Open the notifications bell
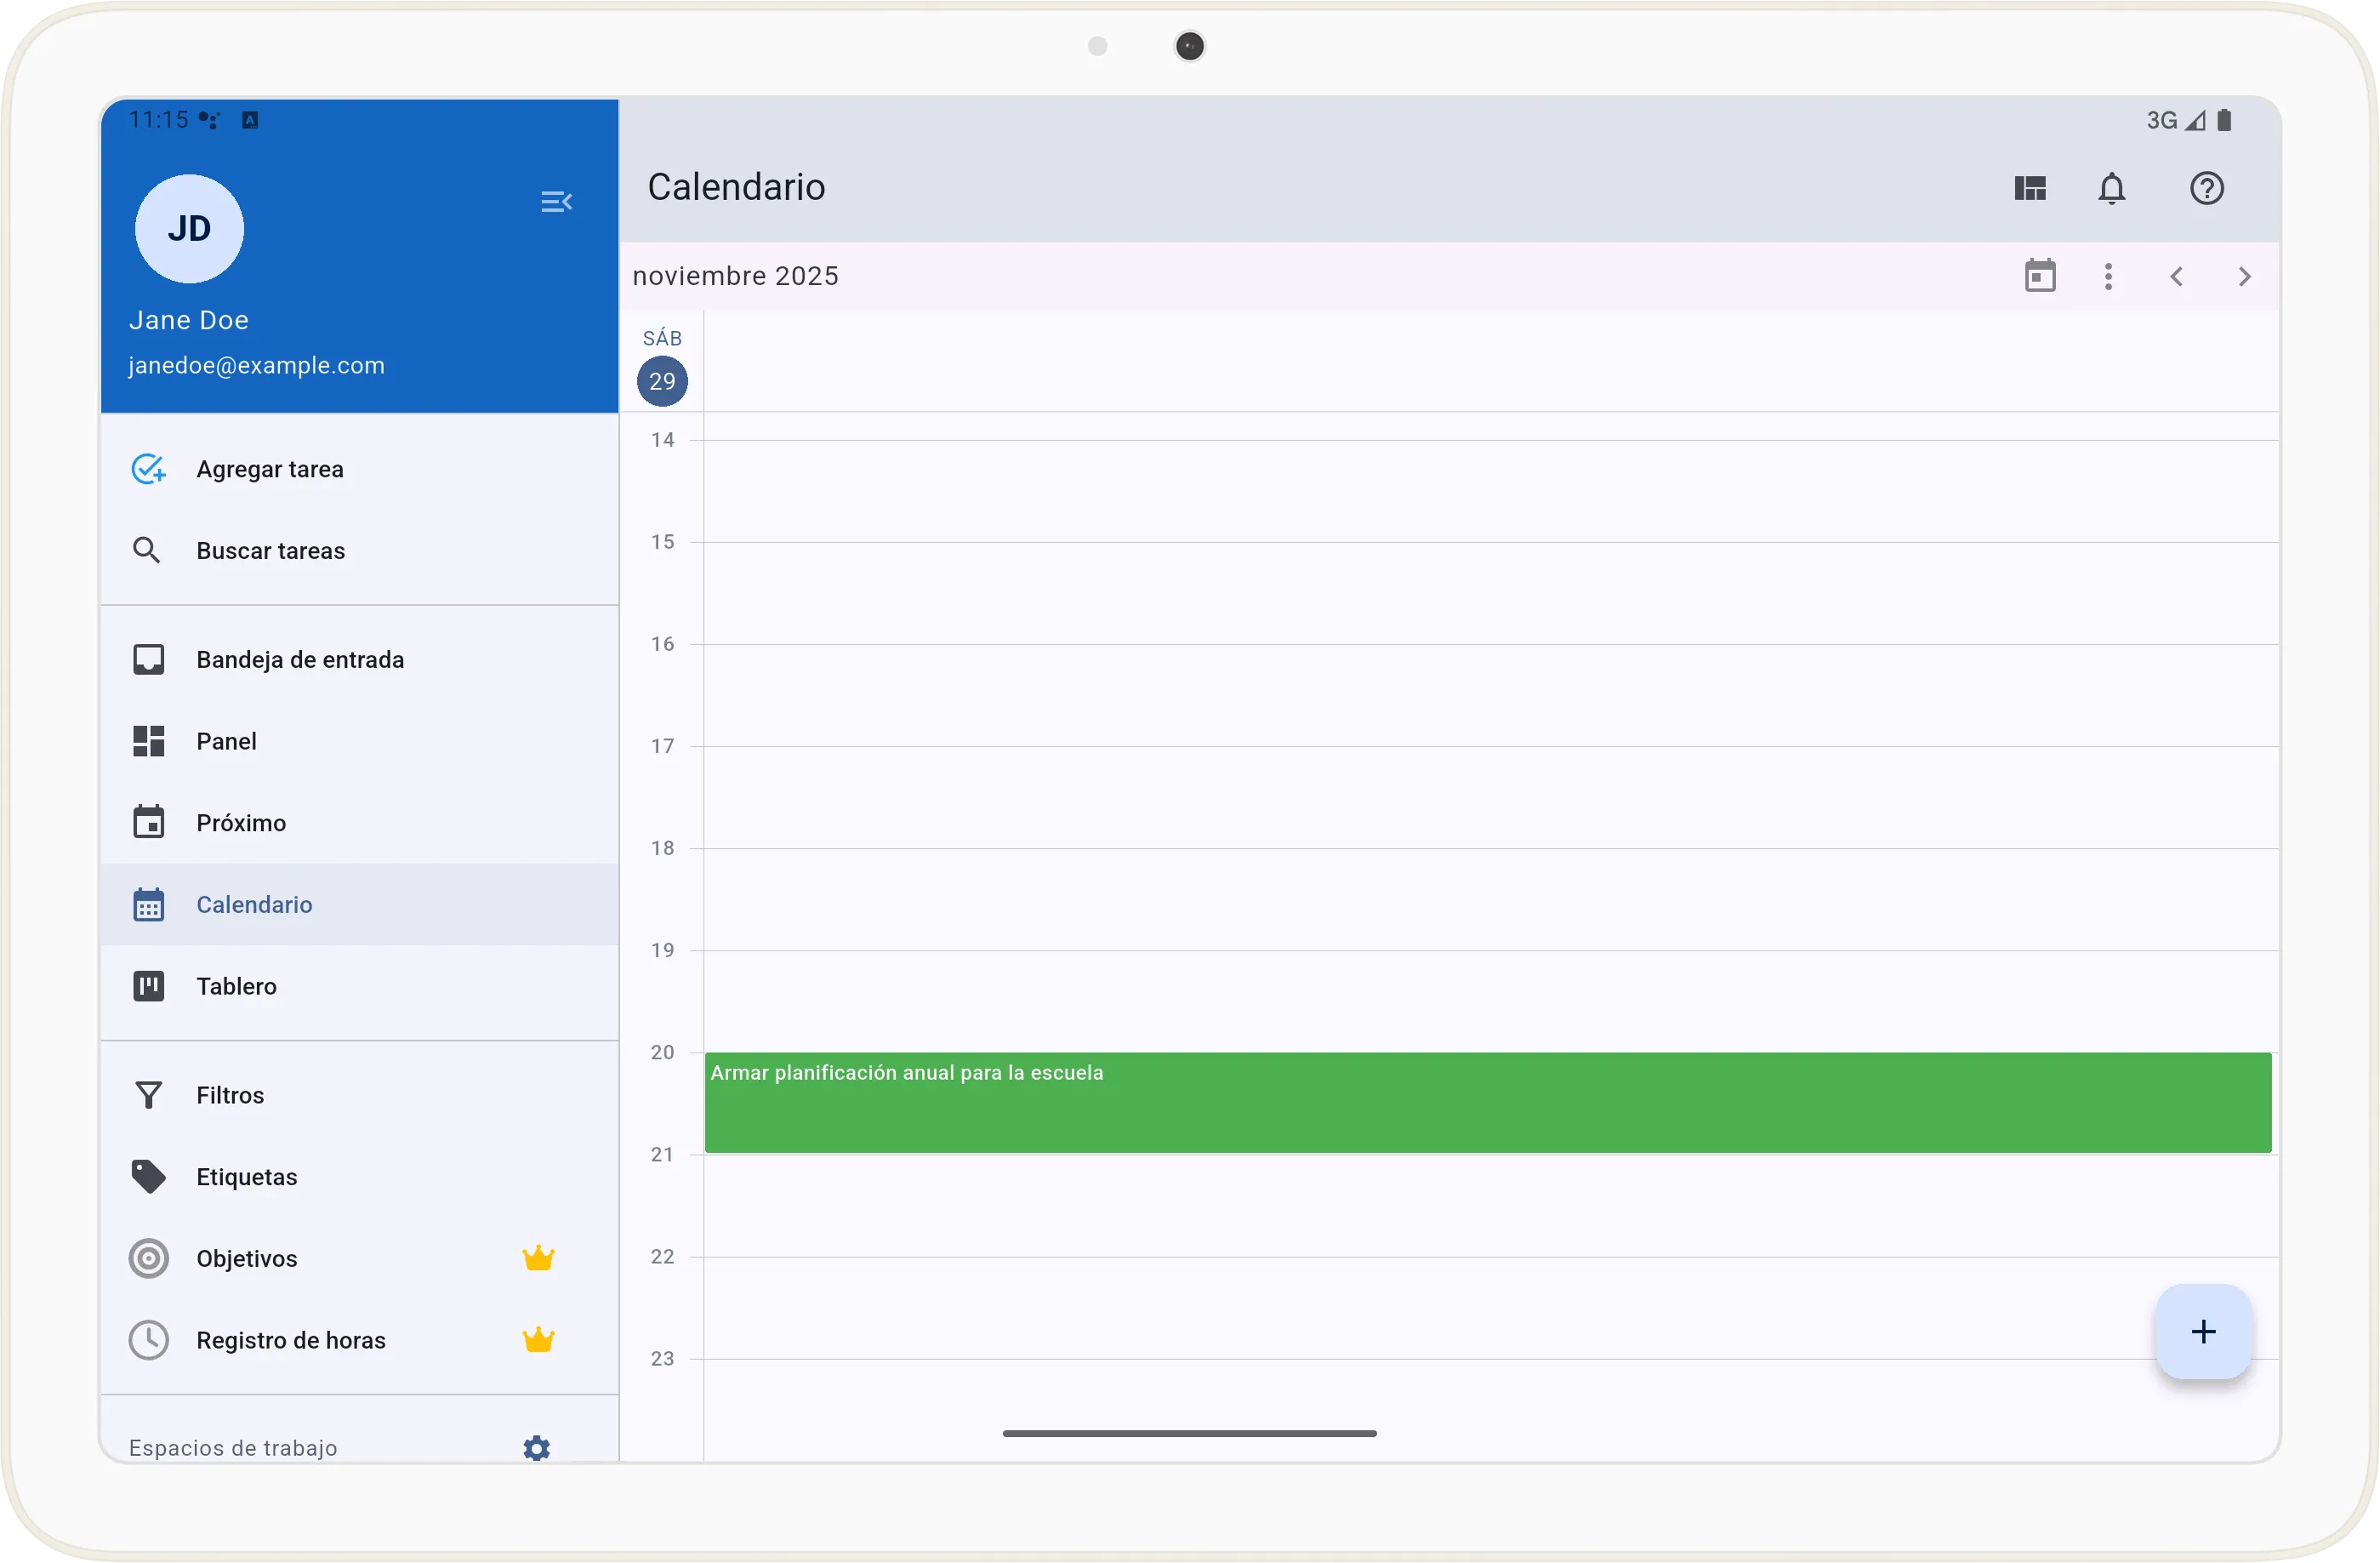 pyautogui.click(x=2111, y=188)
